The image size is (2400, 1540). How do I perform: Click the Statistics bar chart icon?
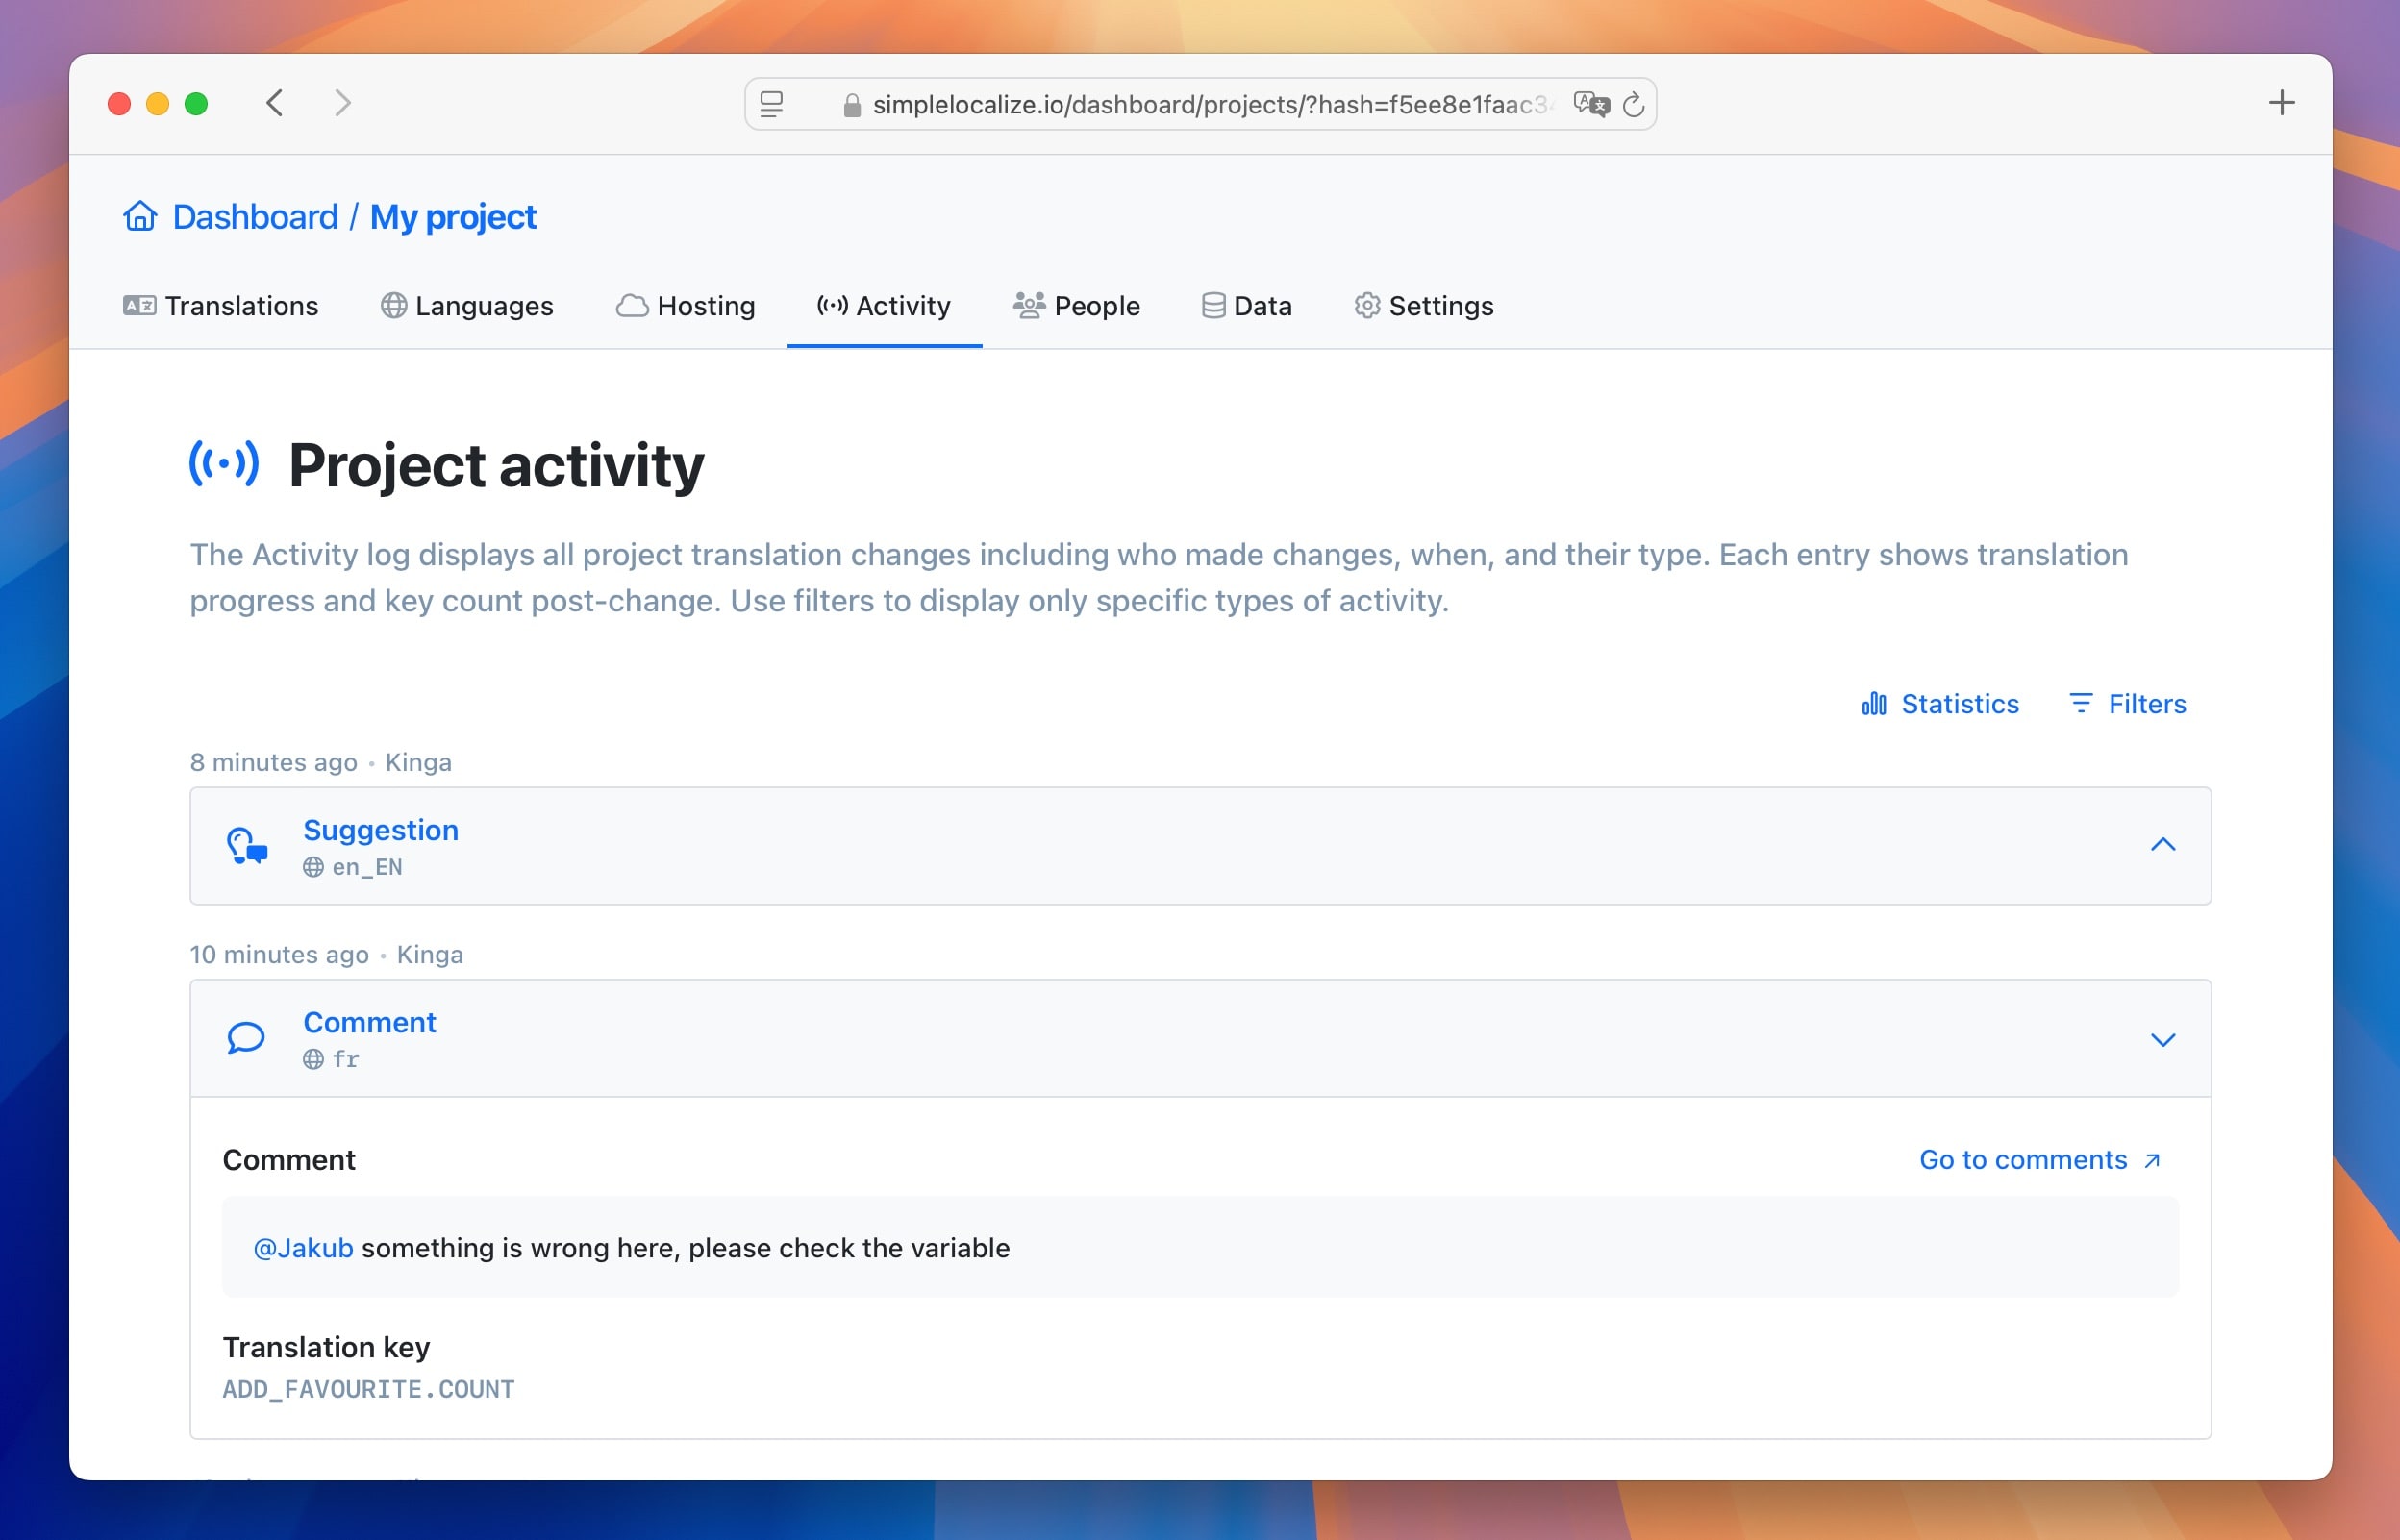point(1874,704)
